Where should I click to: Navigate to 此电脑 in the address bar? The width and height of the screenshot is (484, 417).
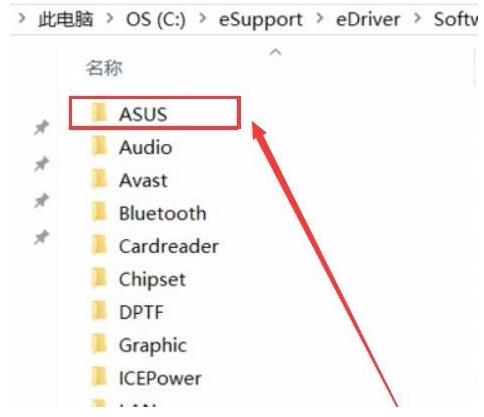point(65,19)
